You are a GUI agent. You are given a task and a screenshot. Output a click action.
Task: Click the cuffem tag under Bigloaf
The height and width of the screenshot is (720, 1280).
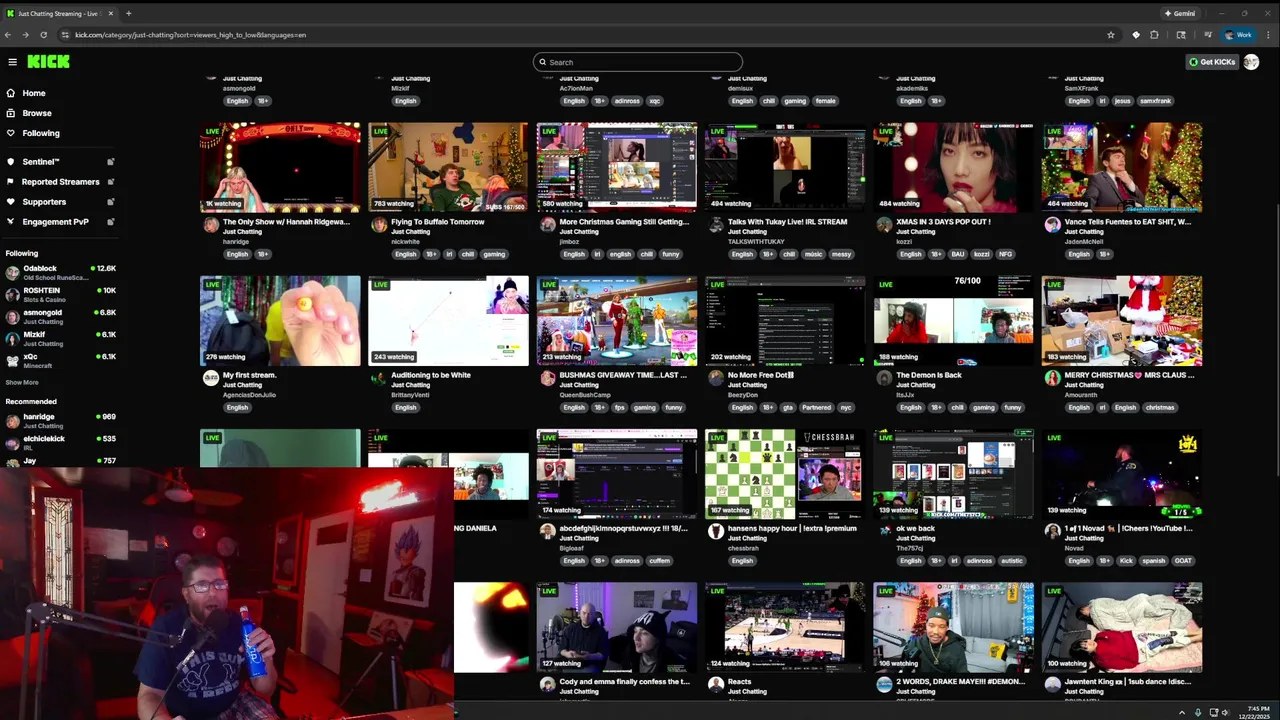(659, 561)
